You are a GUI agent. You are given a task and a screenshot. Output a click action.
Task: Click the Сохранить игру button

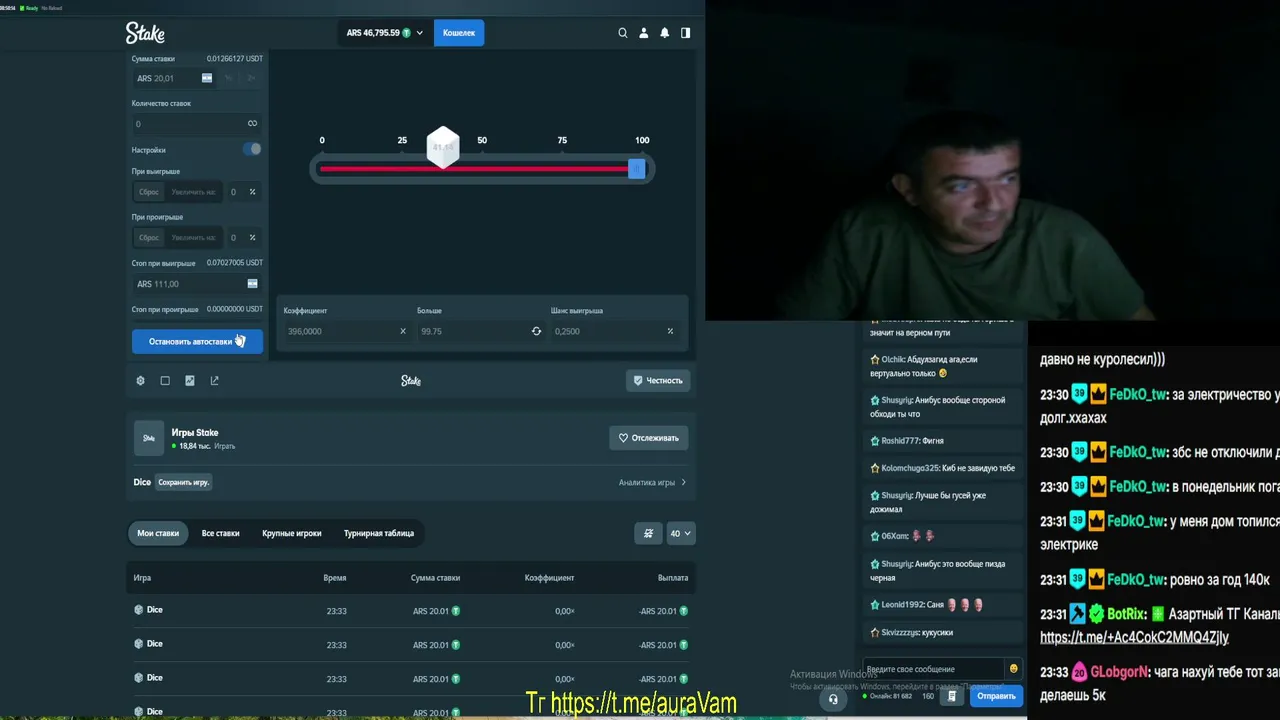(x=184, y=482)
